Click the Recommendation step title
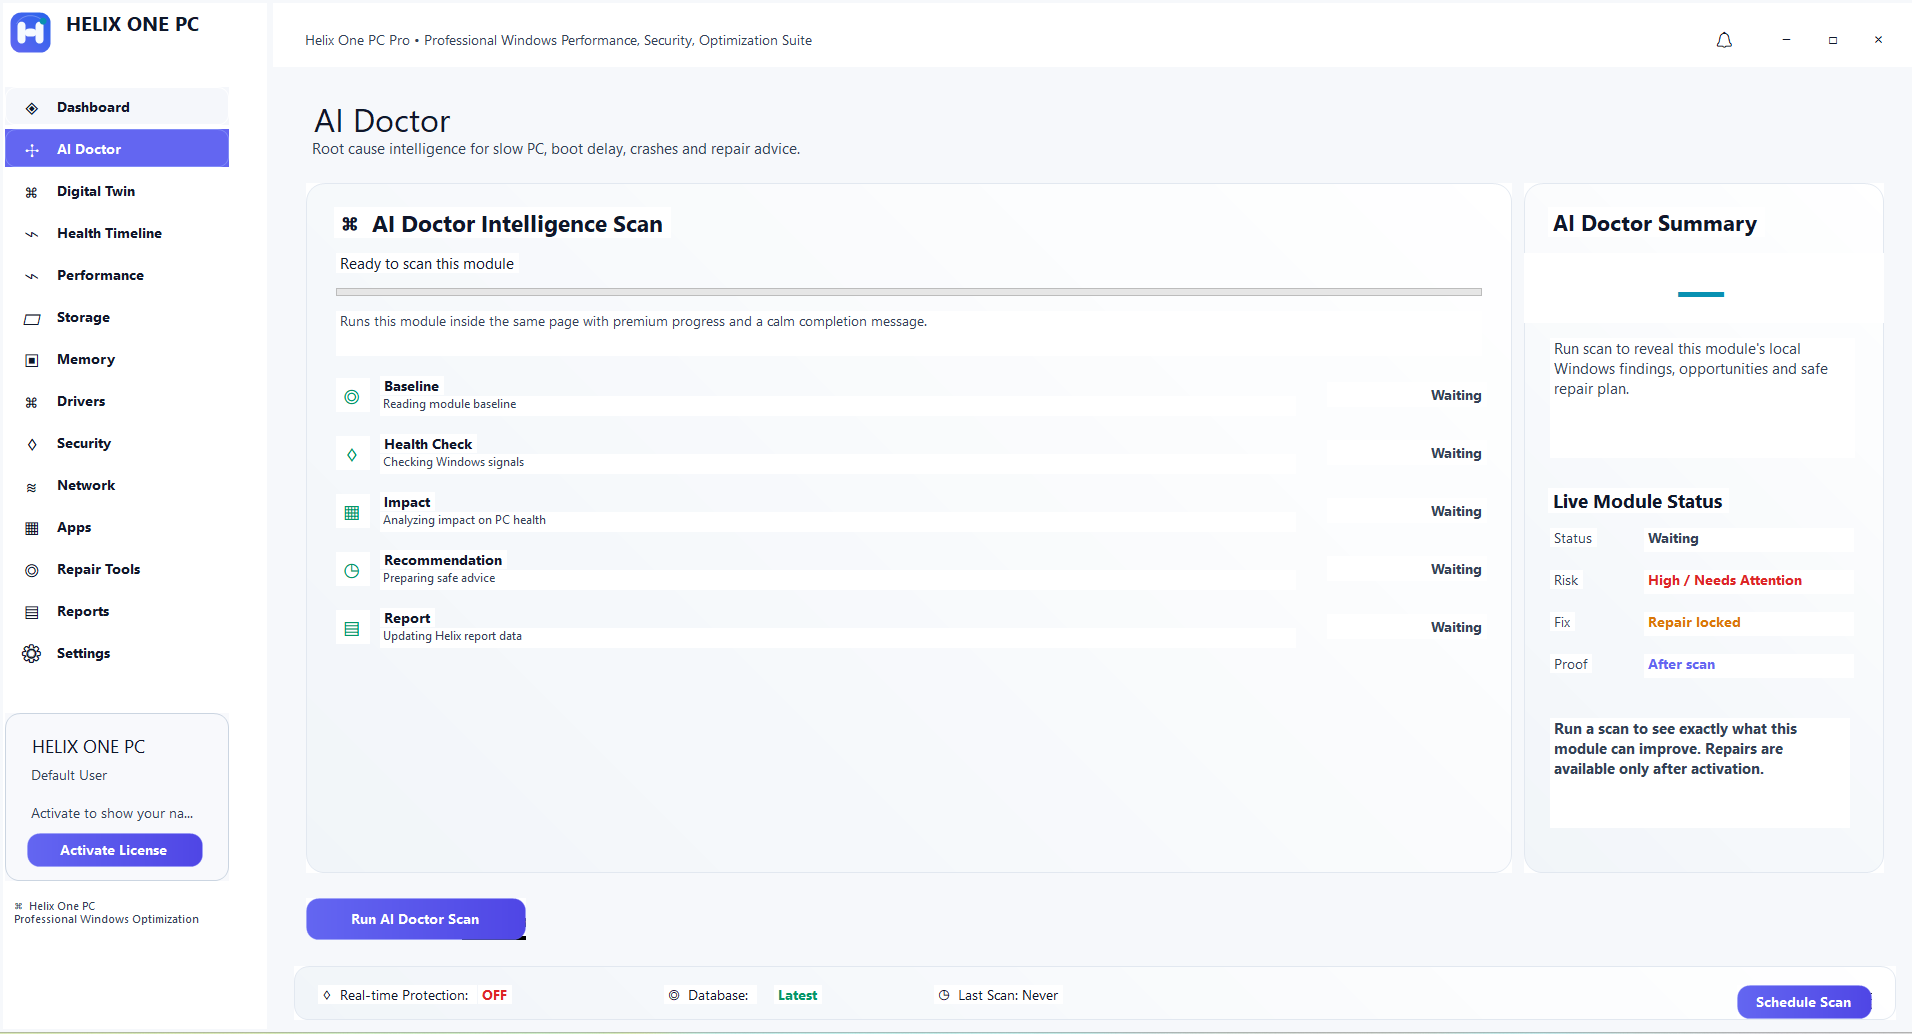Image resolution: width=1912 pixels, height=1034 pixels. coord(443,560)
